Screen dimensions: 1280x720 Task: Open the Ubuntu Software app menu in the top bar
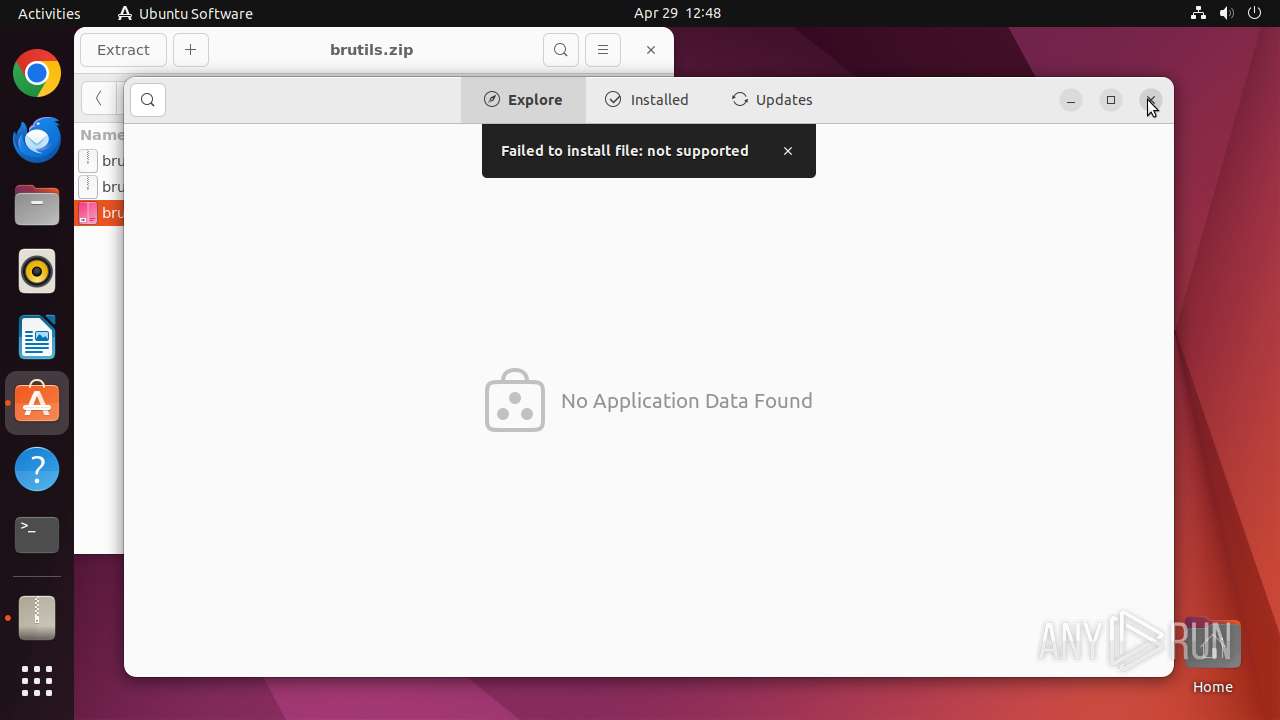point(185,13)
